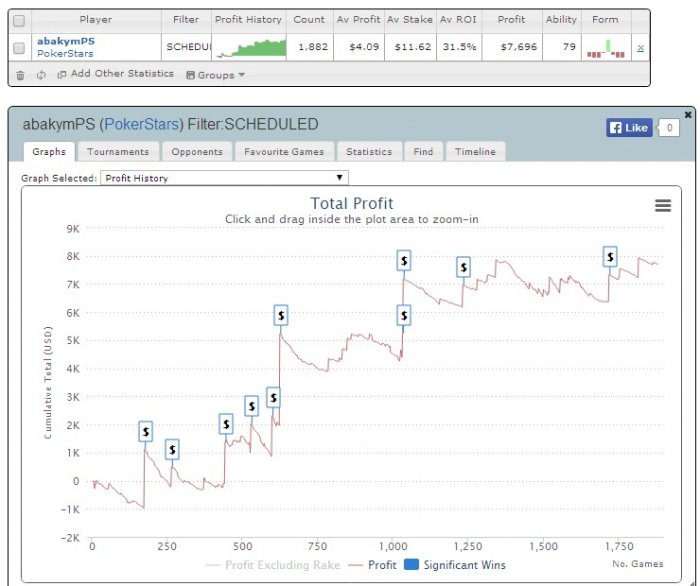Open the Timeline tab
The image size is (700, 586).
click(475, 152)
